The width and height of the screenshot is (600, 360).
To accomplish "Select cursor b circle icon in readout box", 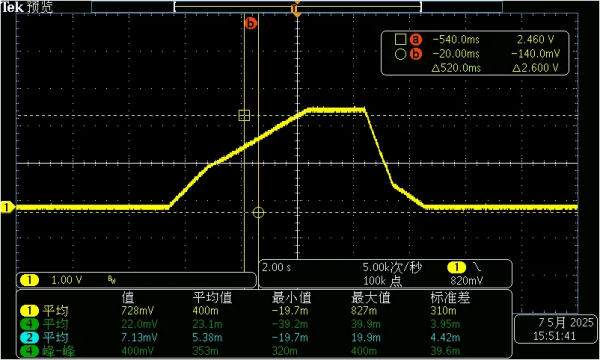I will pos(400,54).
